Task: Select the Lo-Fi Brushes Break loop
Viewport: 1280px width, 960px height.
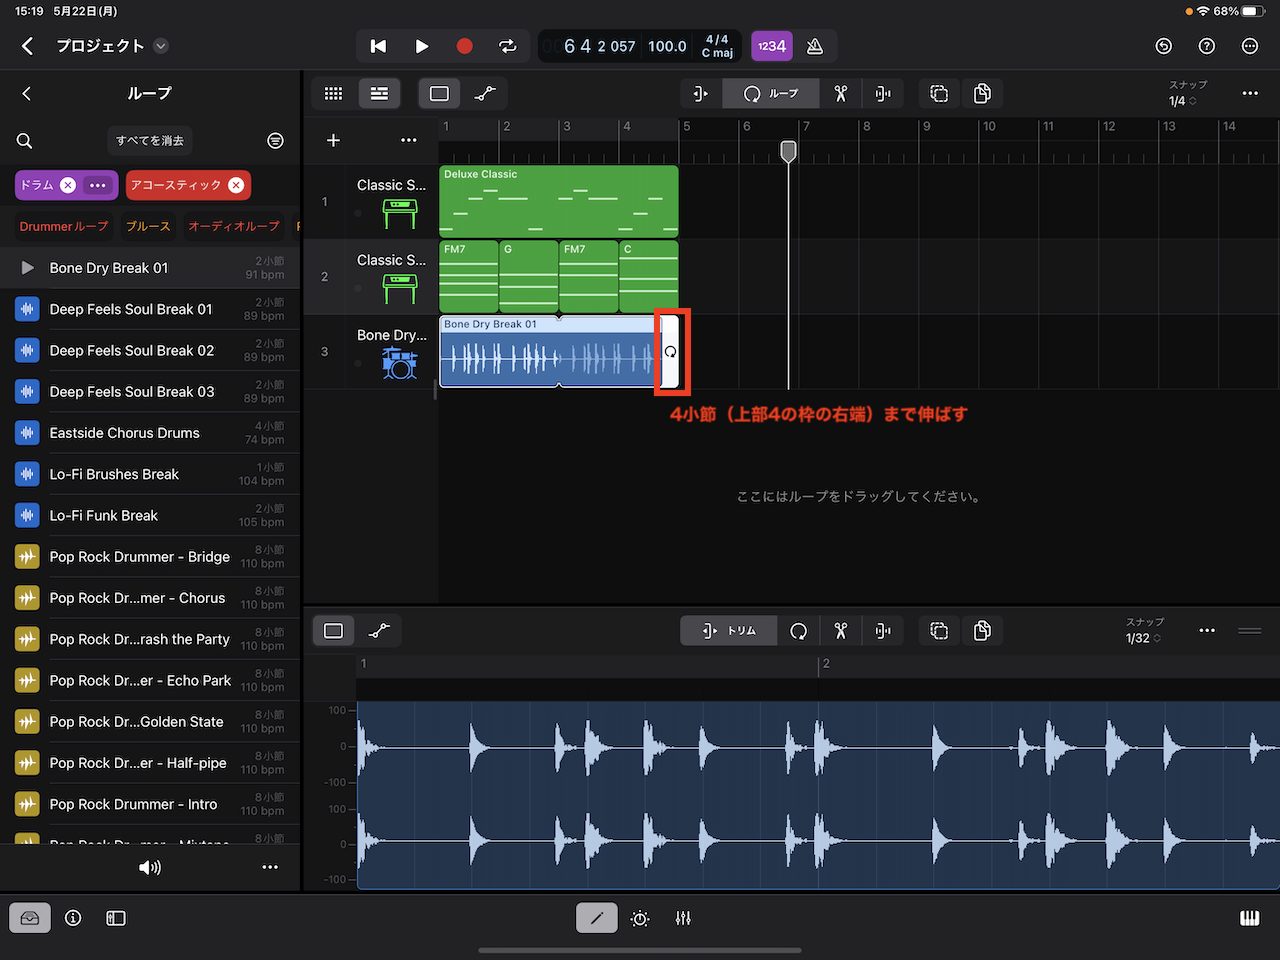Action: point(150,474)
